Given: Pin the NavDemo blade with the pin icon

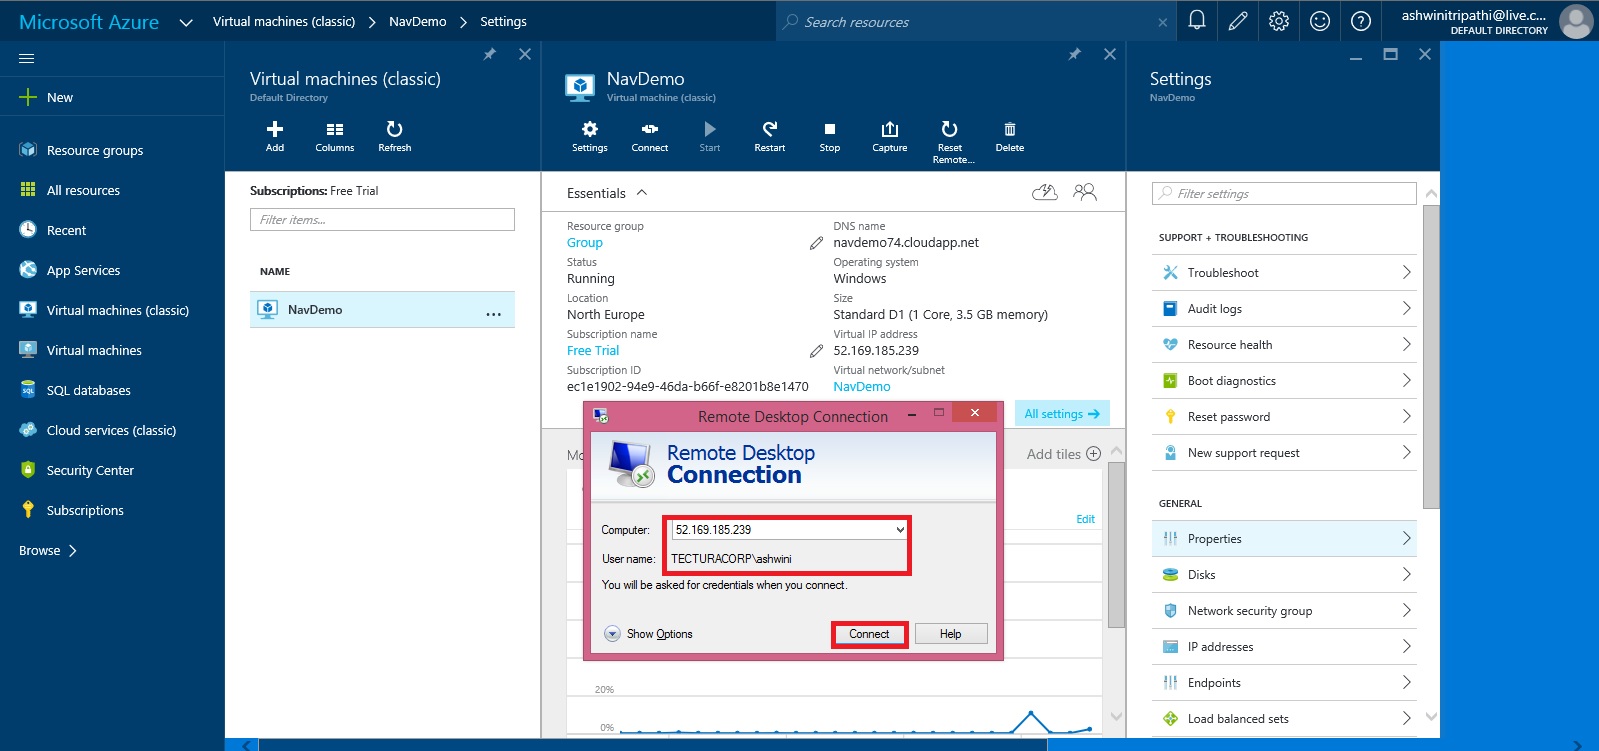Looking at the screenshot, I should tap(1074, 54).
